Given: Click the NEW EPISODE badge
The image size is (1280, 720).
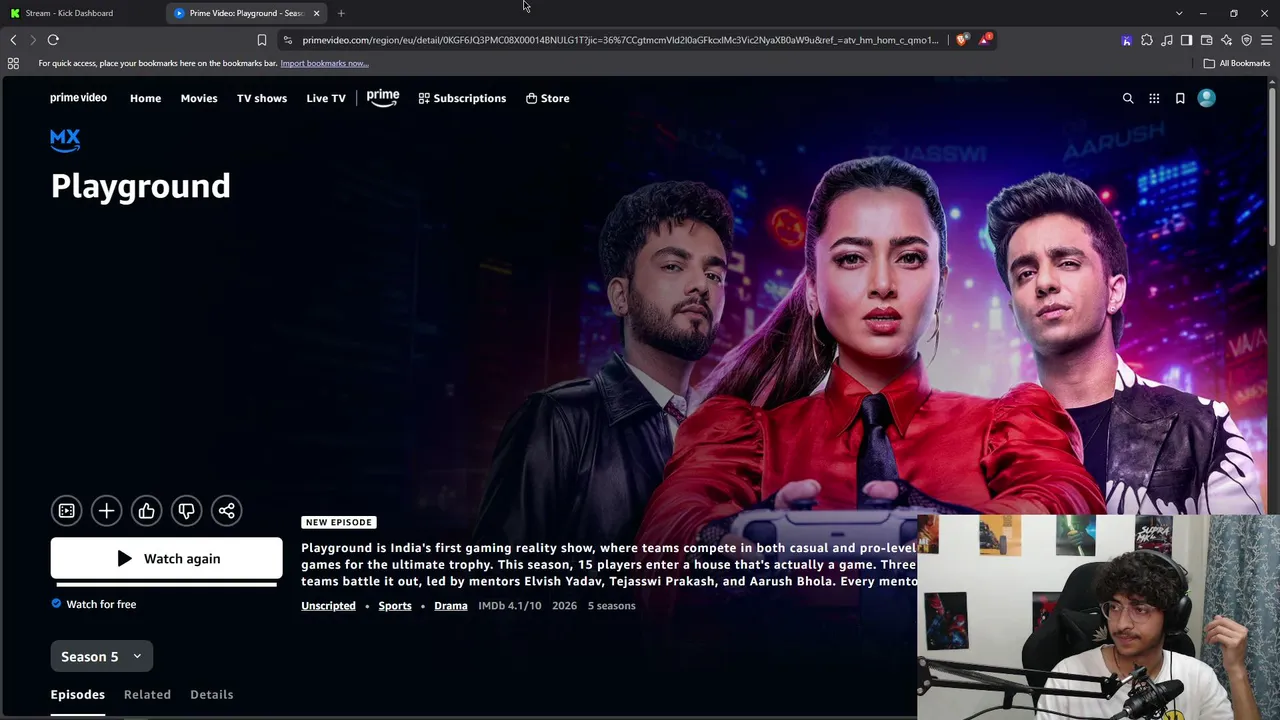Looking at the screenshot, I should 338,522.
